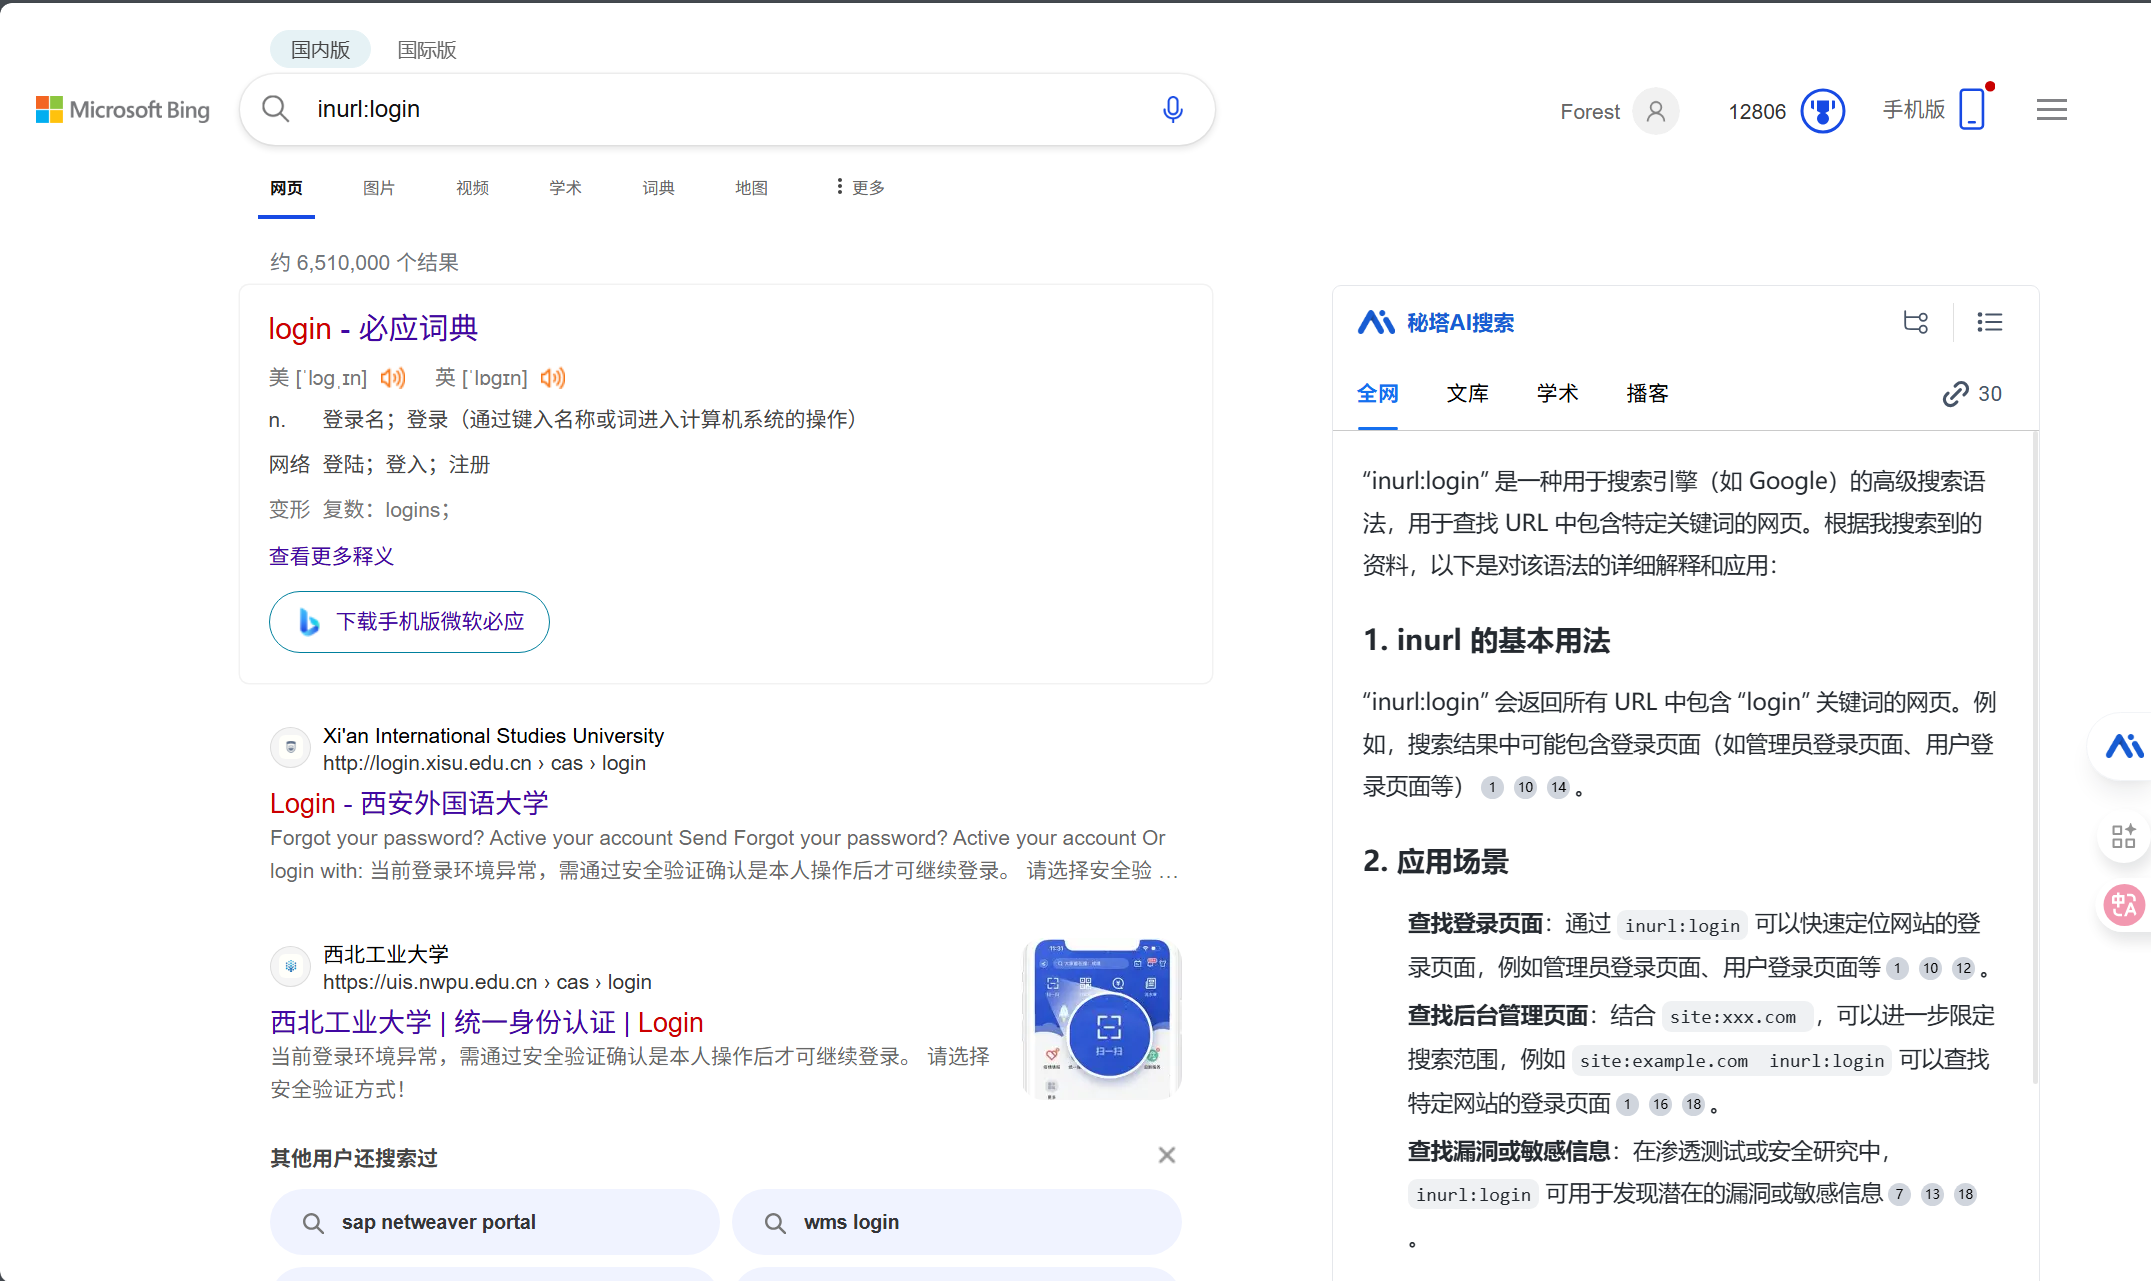Switch to 国际版 search version
Image resolution: width=2151 pixels, height=1281 pixels.
pyautogui.click(x=427, y=50)
